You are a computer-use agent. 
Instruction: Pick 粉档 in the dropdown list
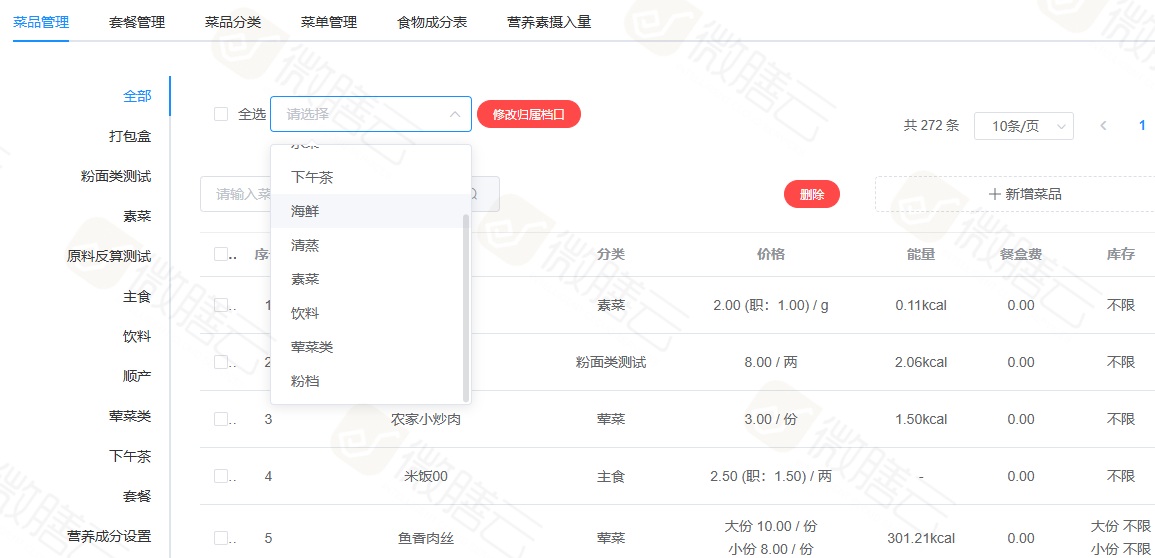[x=305, y=381]
